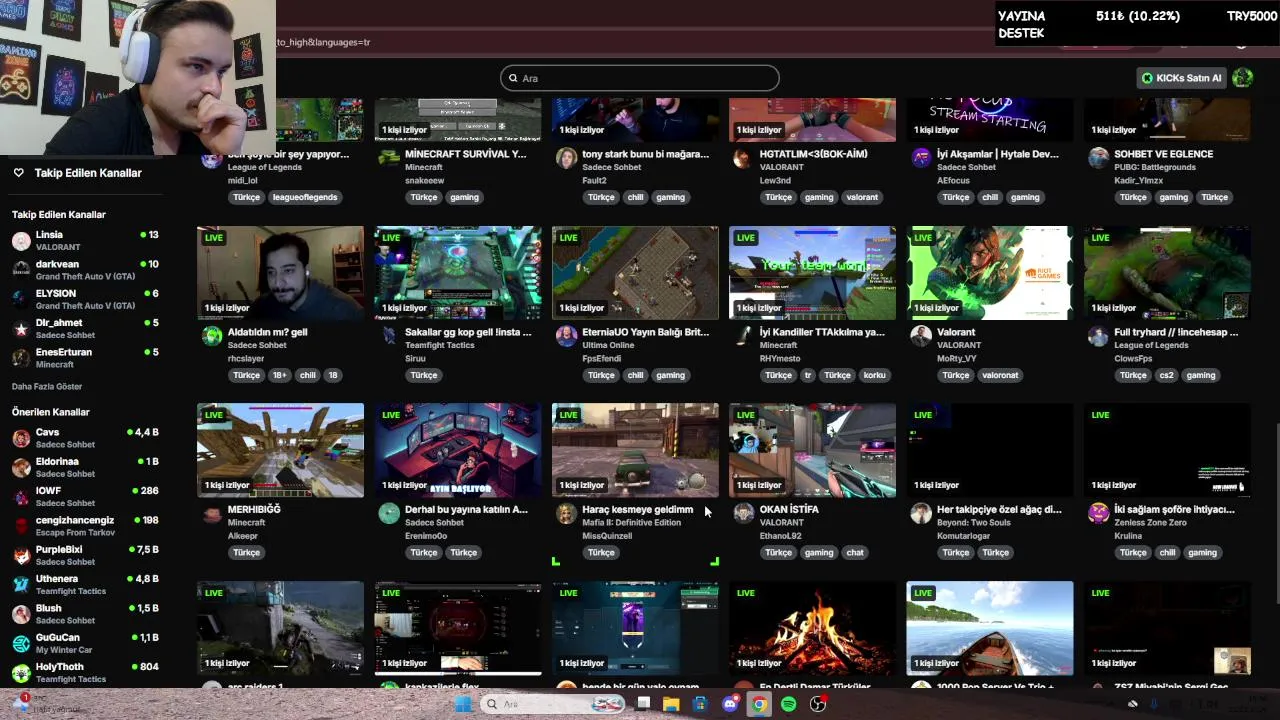Open PurpleBixi fox avatar in sidebar

pos(21,555)
